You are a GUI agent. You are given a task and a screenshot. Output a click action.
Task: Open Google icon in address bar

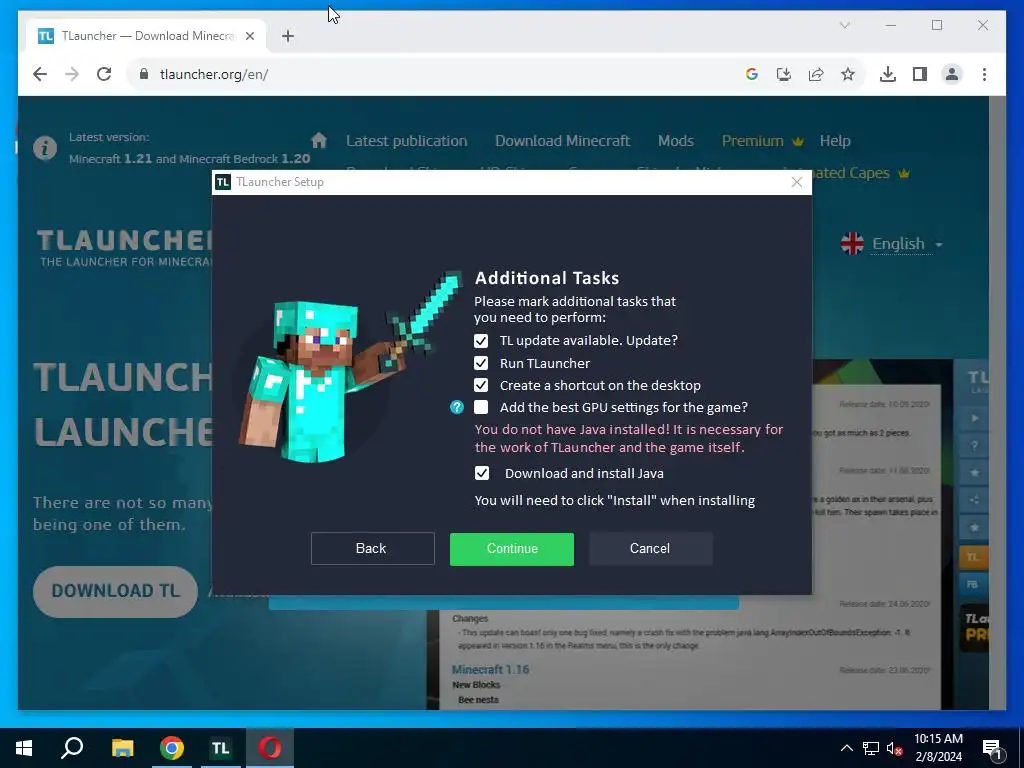click(752, 74)
